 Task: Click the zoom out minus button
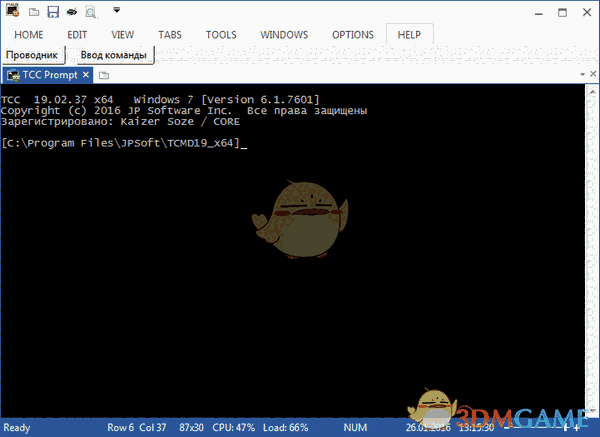[x=507, y=428]
